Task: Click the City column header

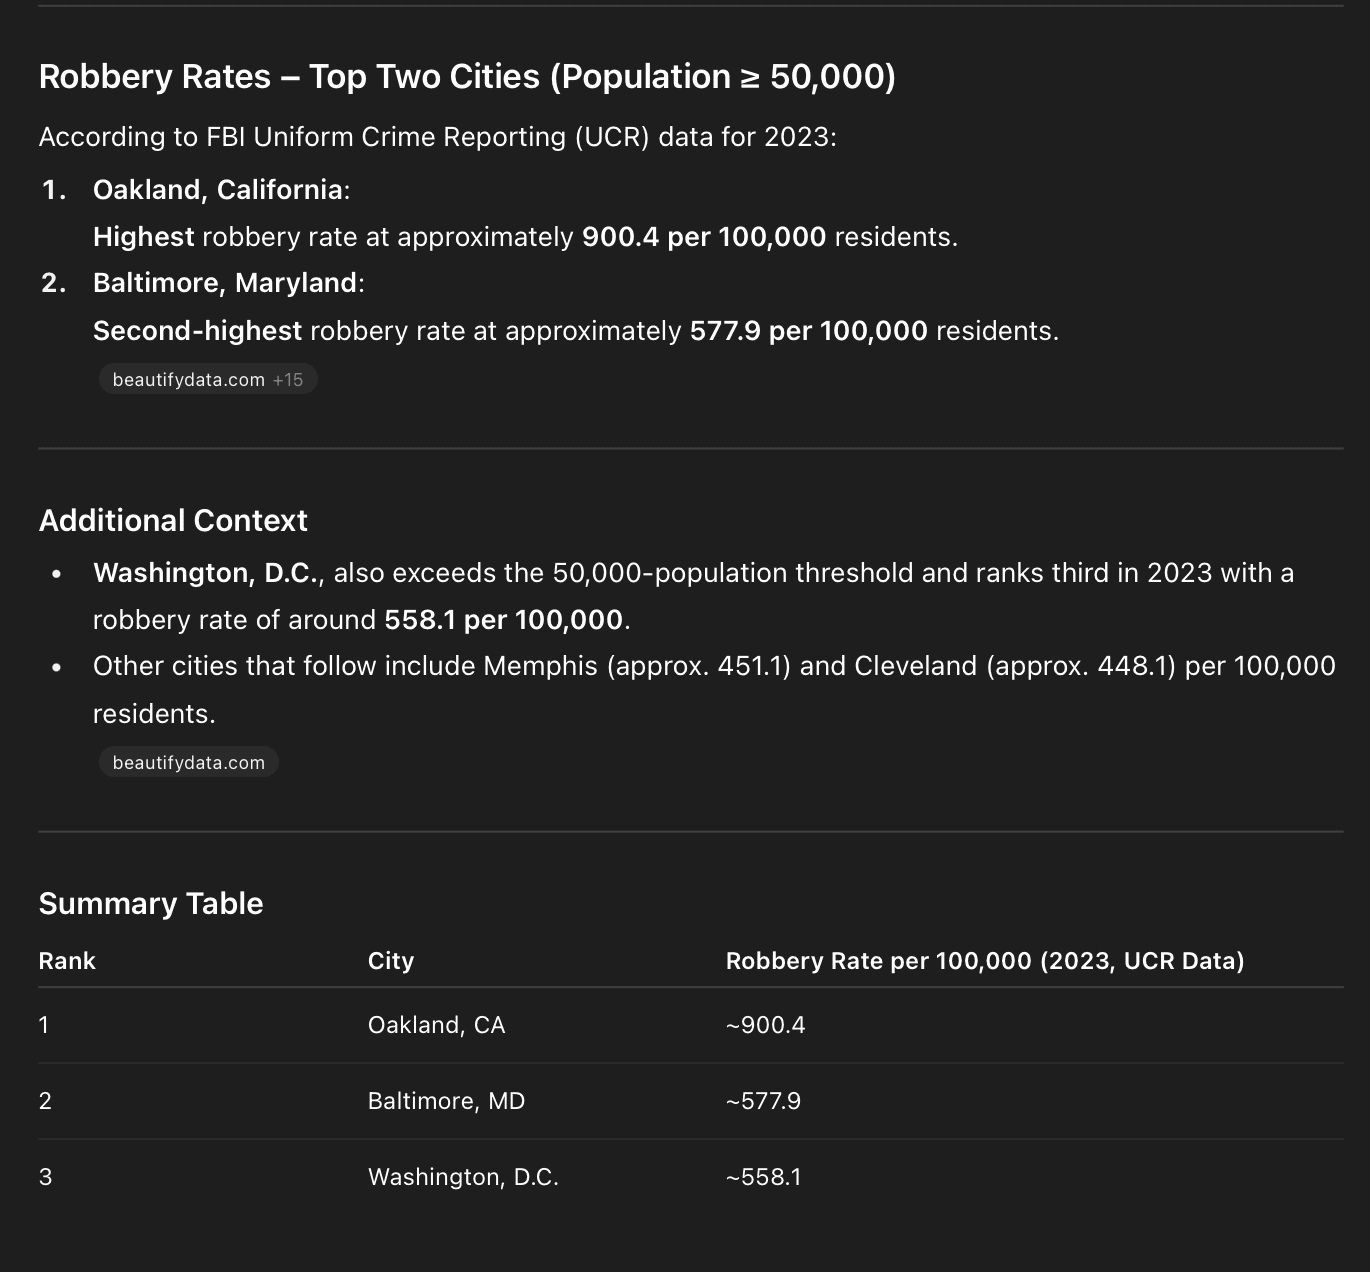Action: (391, 961)
